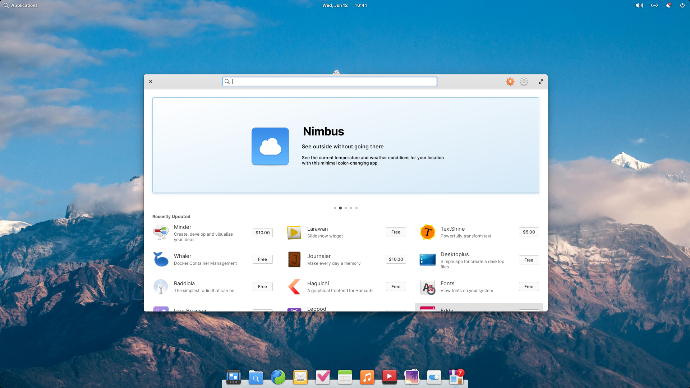Launch Multitasking View from the dock

[x=234, y=377]
